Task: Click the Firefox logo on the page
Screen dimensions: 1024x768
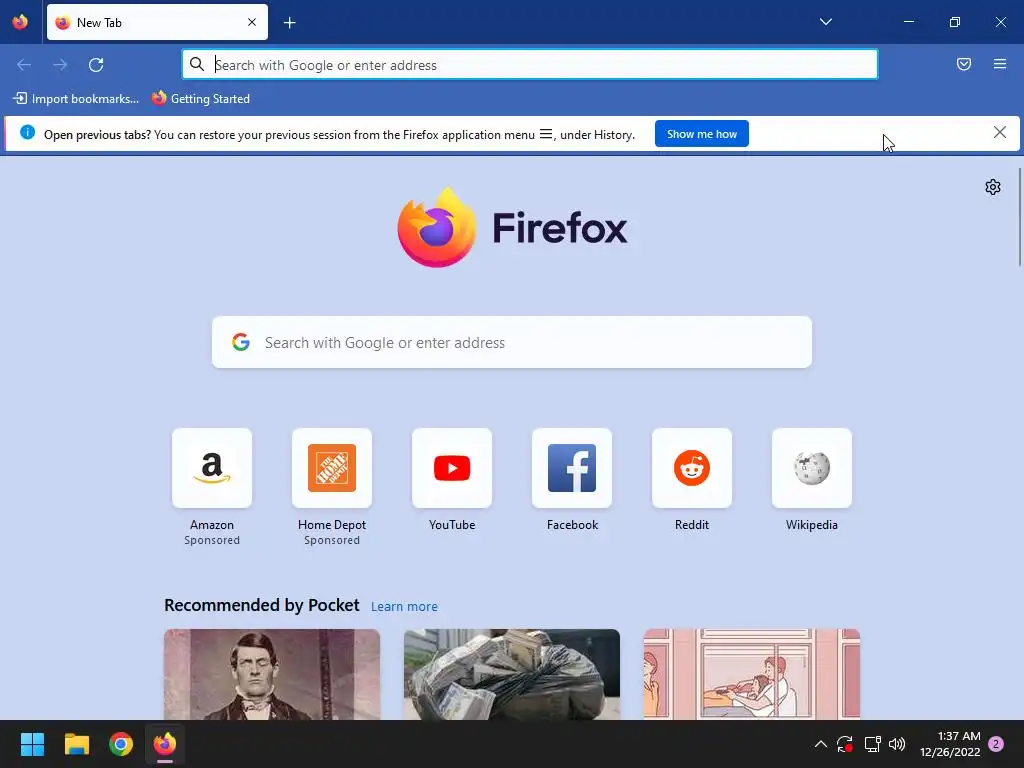Action: [x=512, y=227]
